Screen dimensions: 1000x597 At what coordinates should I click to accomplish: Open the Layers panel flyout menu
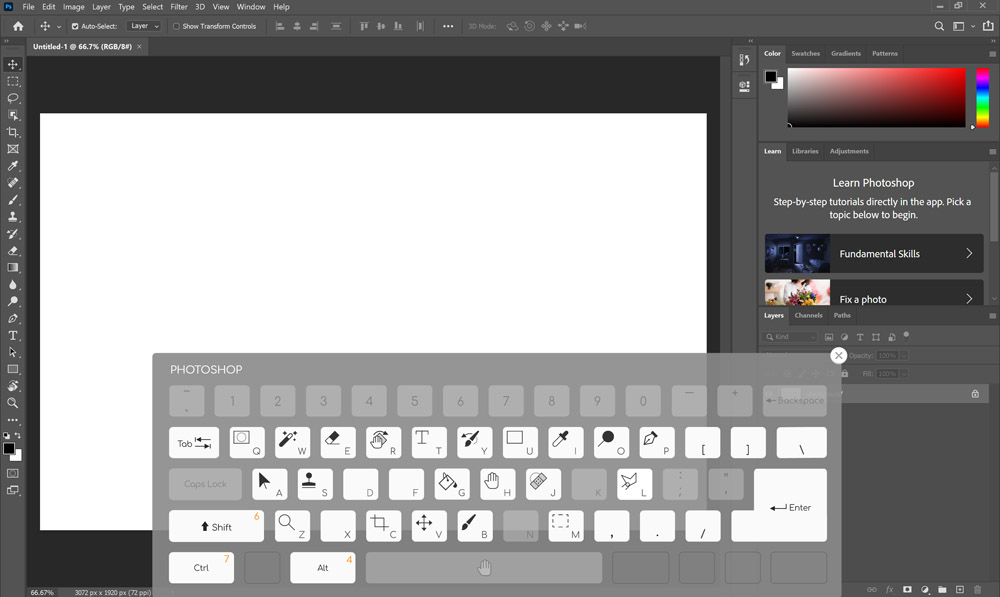pos(992,316)
